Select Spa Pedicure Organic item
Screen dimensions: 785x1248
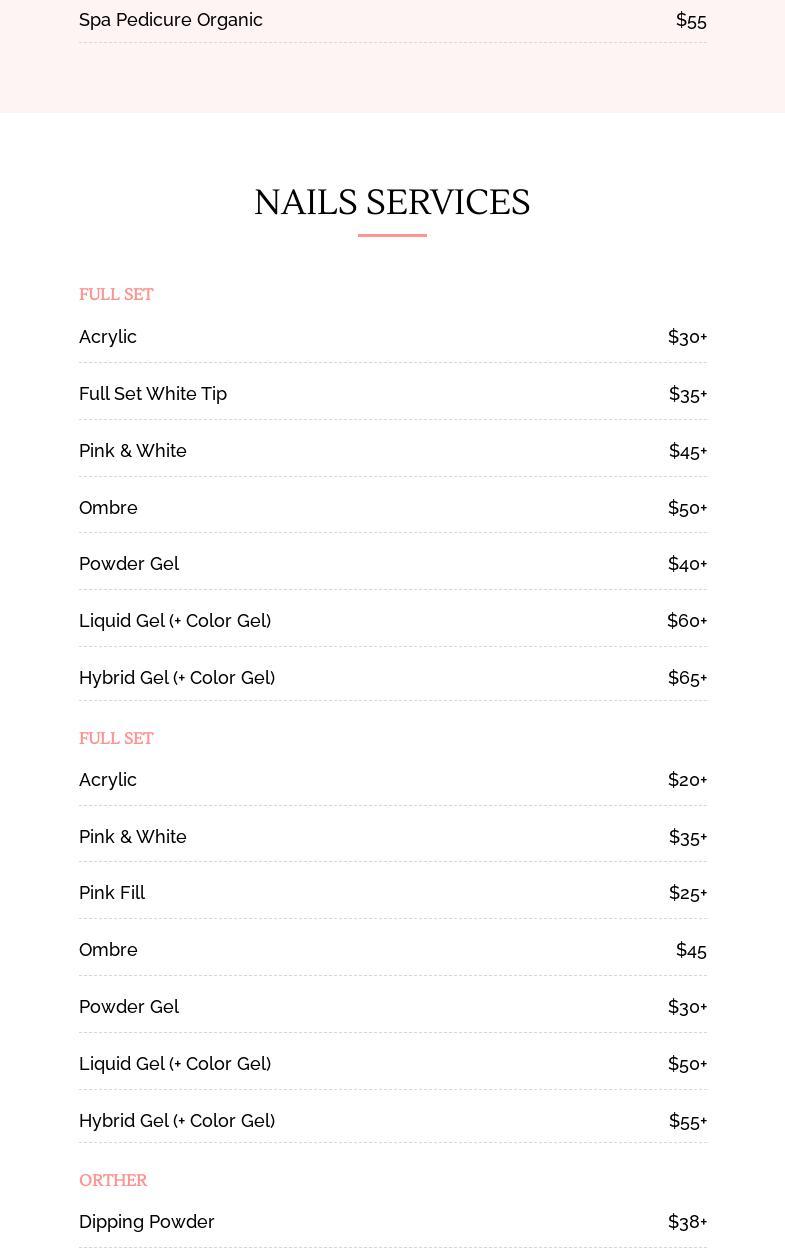171,20
